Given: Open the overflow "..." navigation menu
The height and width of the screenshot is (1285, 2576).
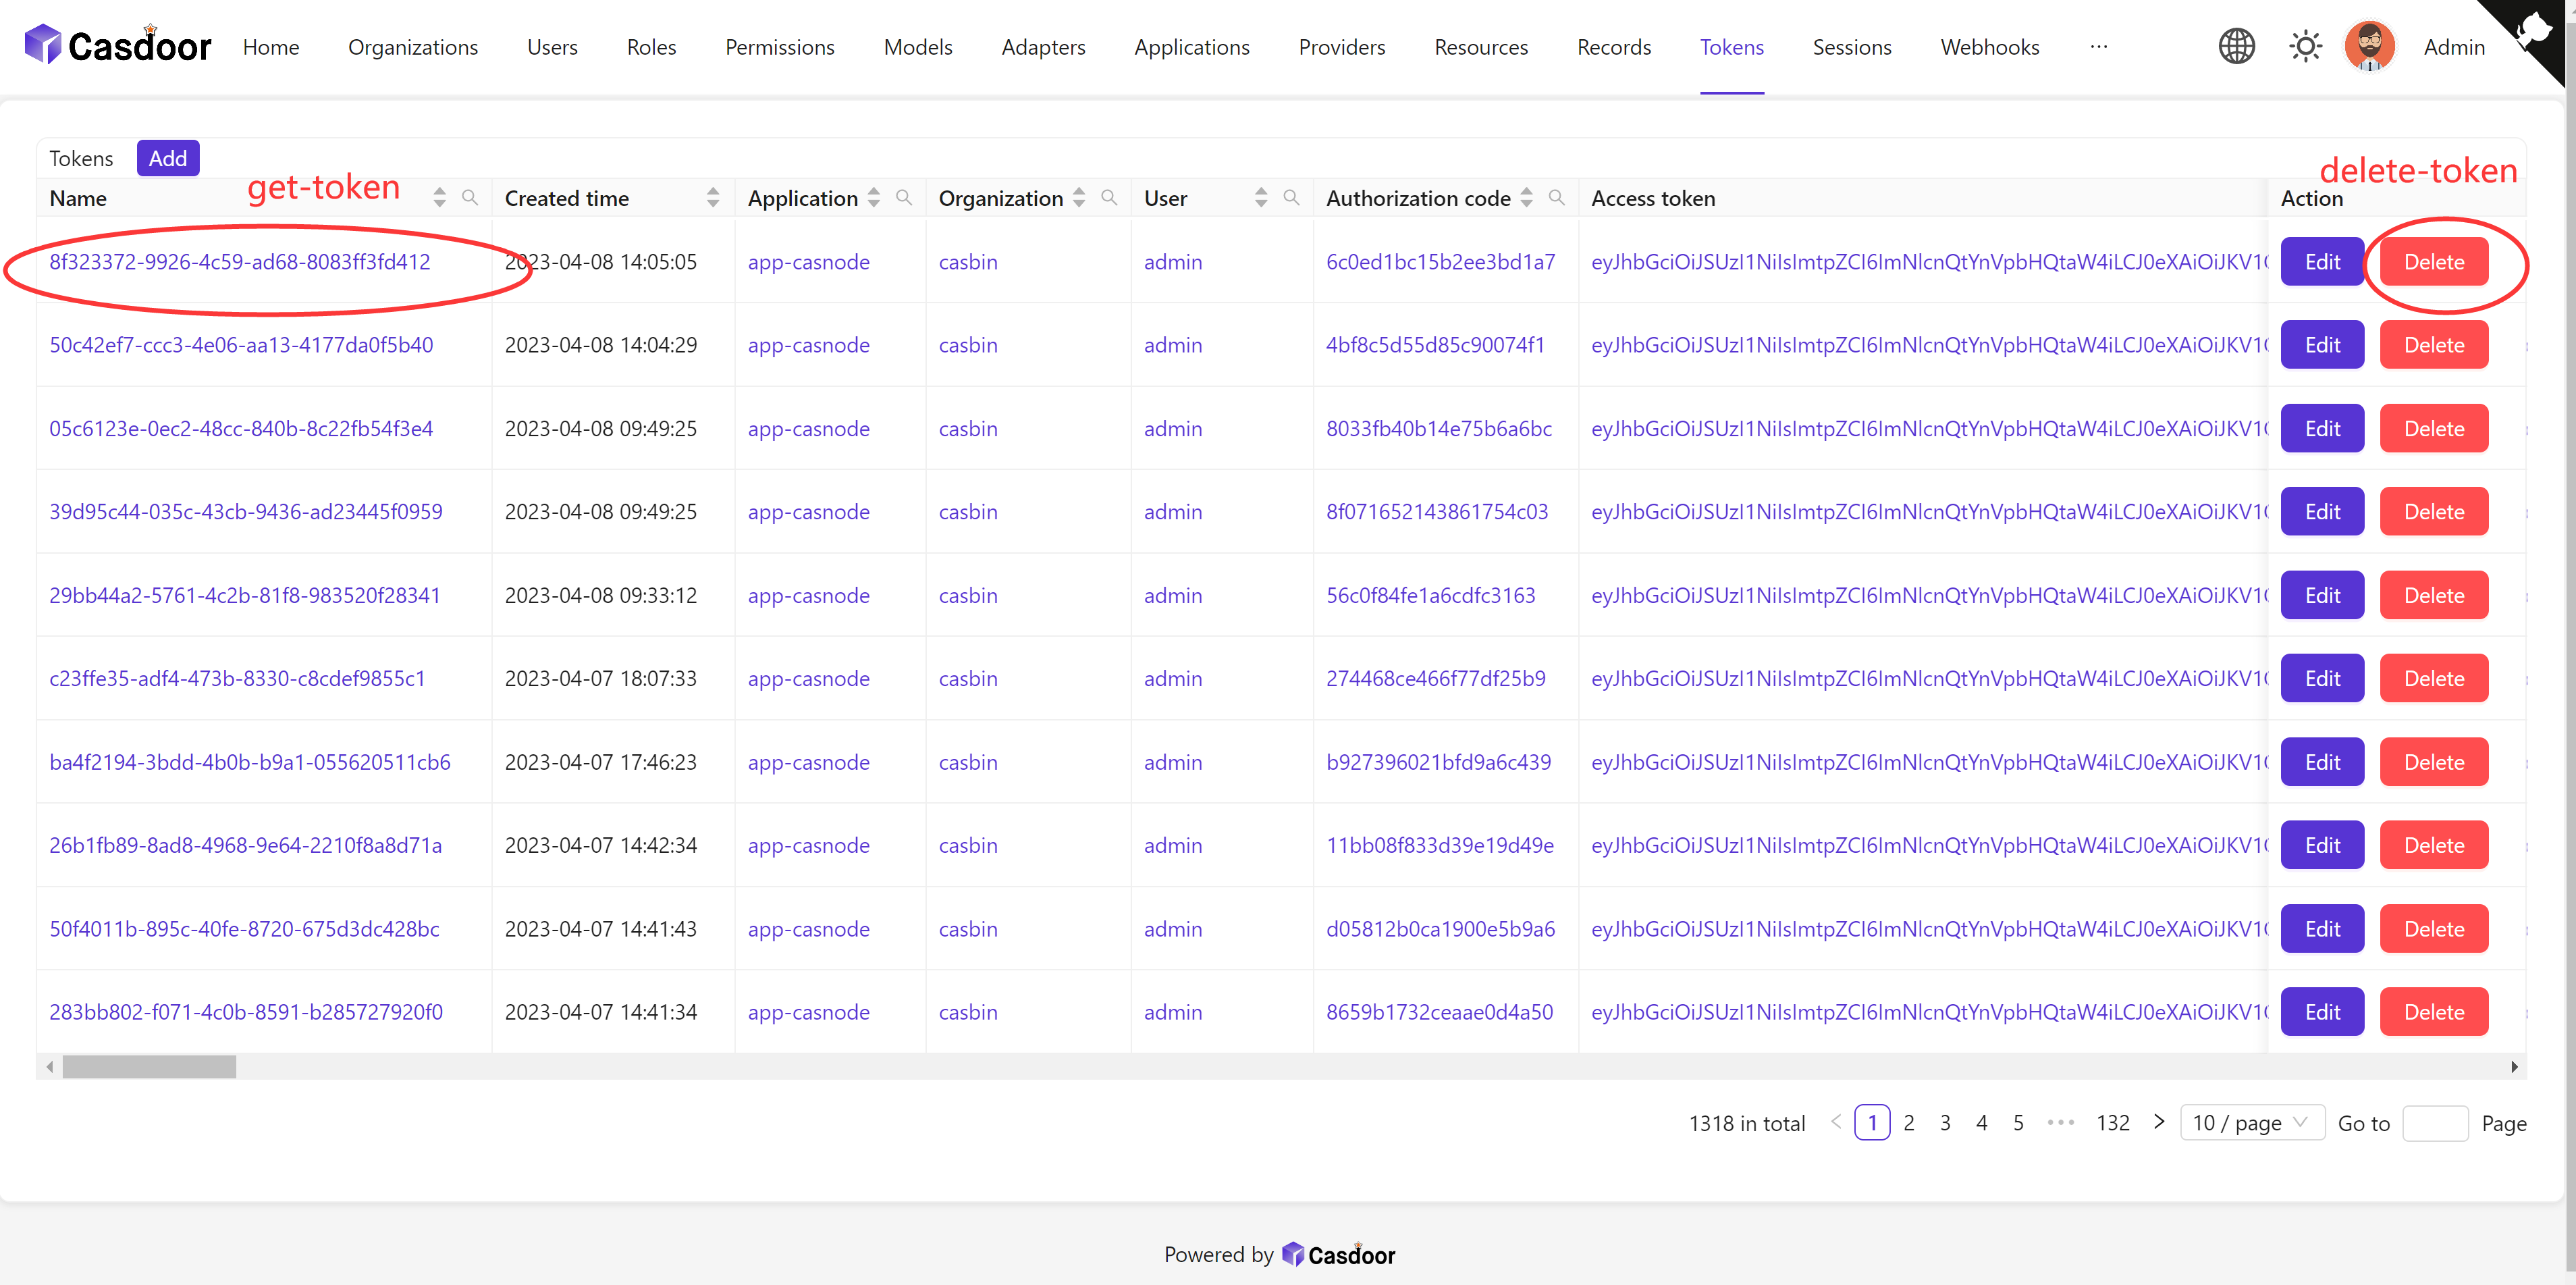Looking at the screenshot, I should pyautogui.click(x=2100, y=47).
